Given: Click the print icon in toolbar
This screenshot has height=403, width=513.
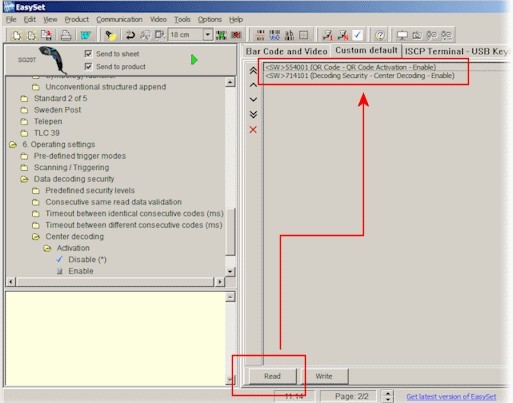Looking at the screenshot, I should click(66, 35).
